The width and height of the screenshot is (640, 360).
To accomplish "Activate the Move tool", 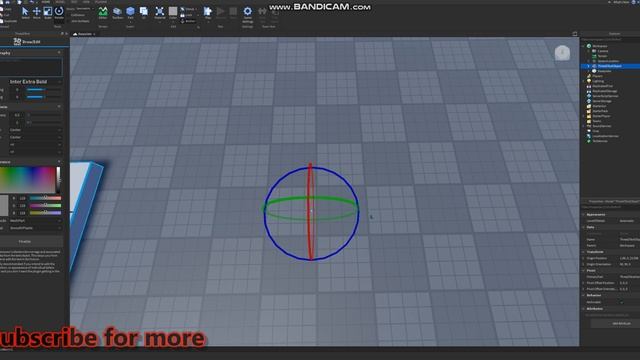I will [x=36, y=13].
